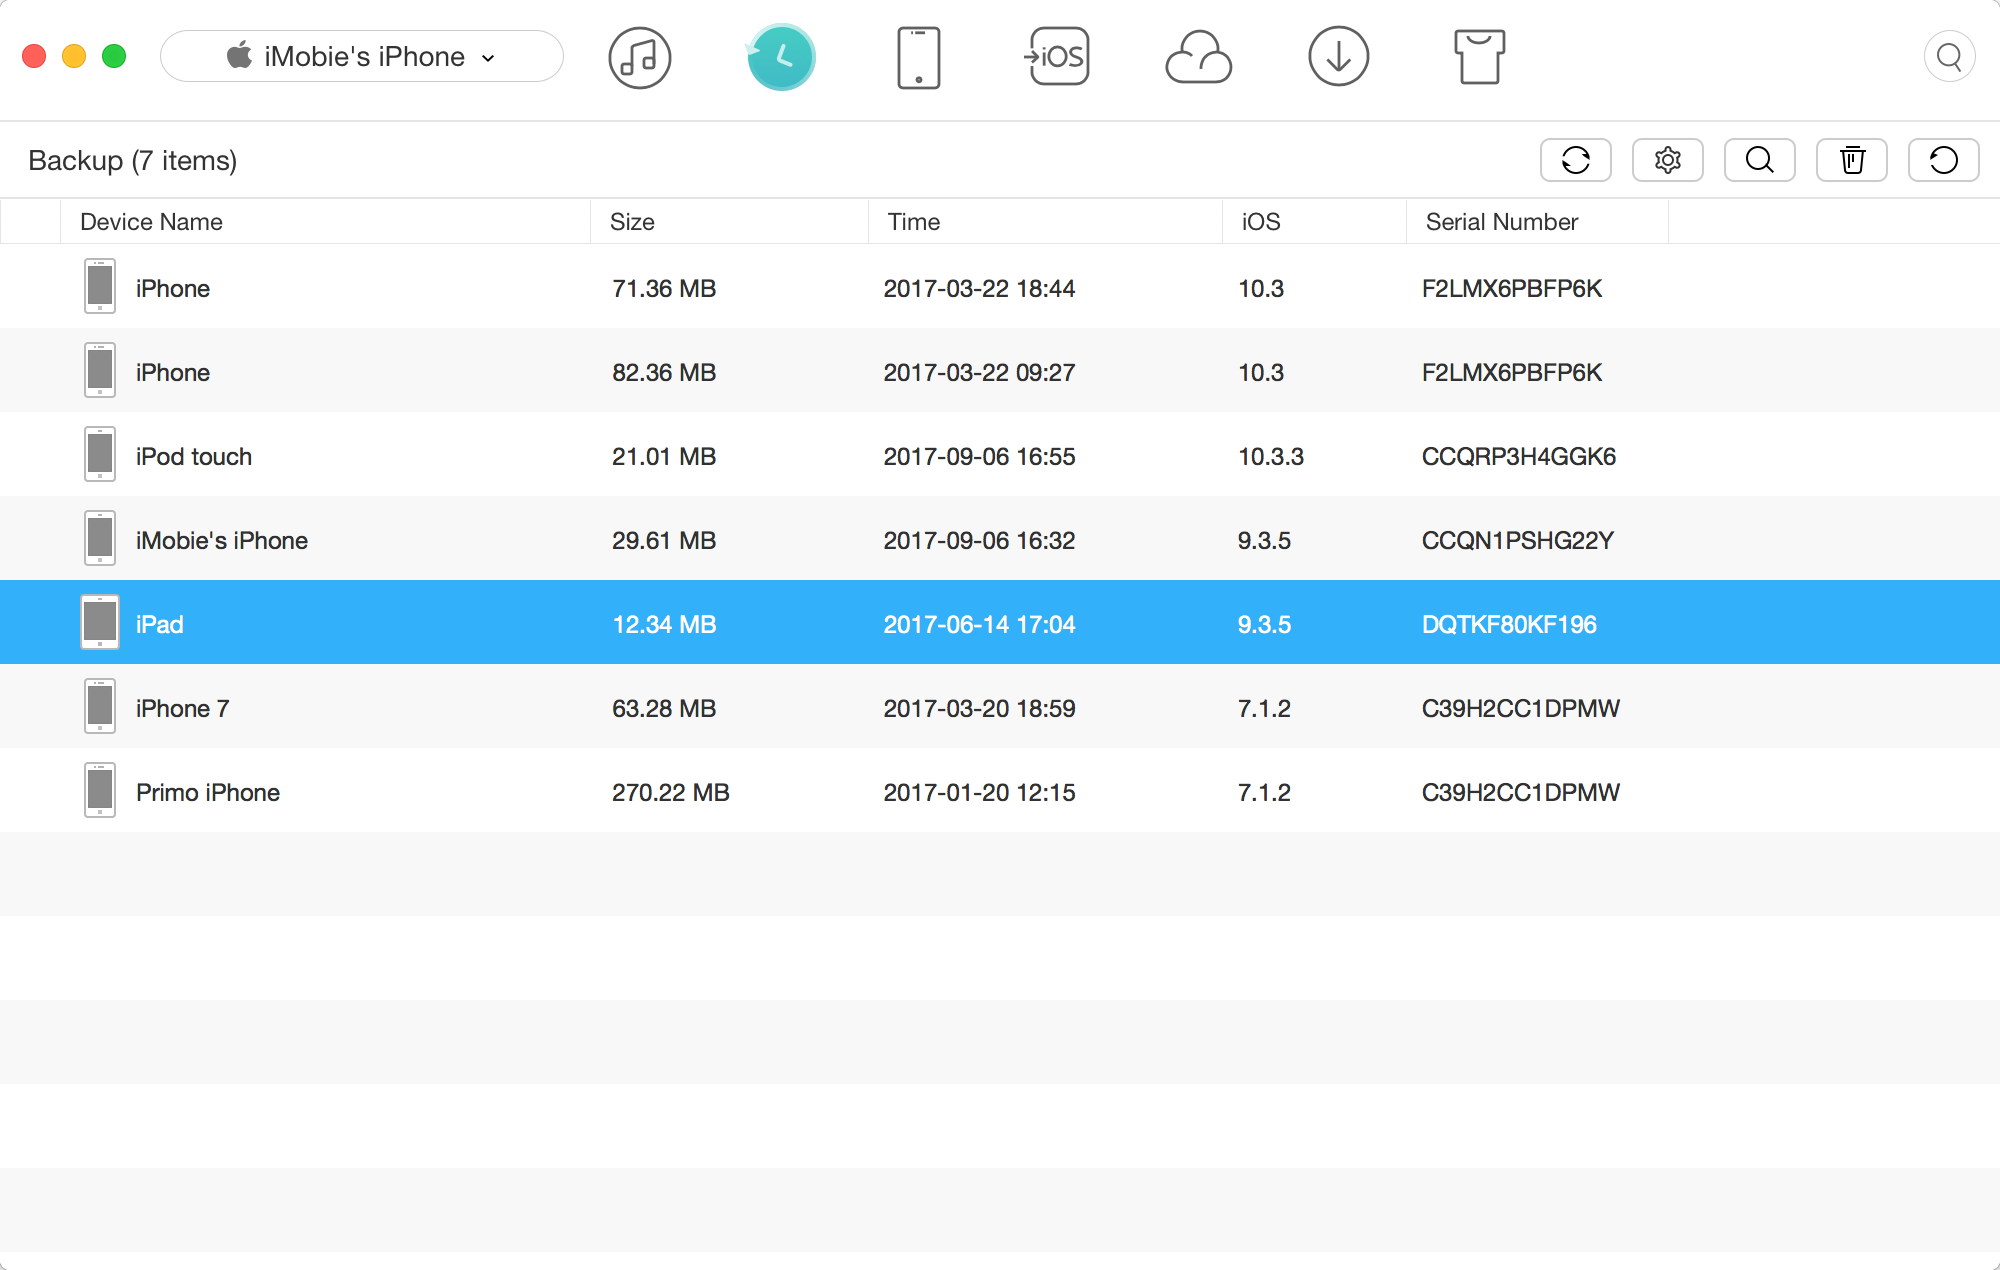
Task: Click the iPad device thumbnail icon
Action: tap(100, 622)
